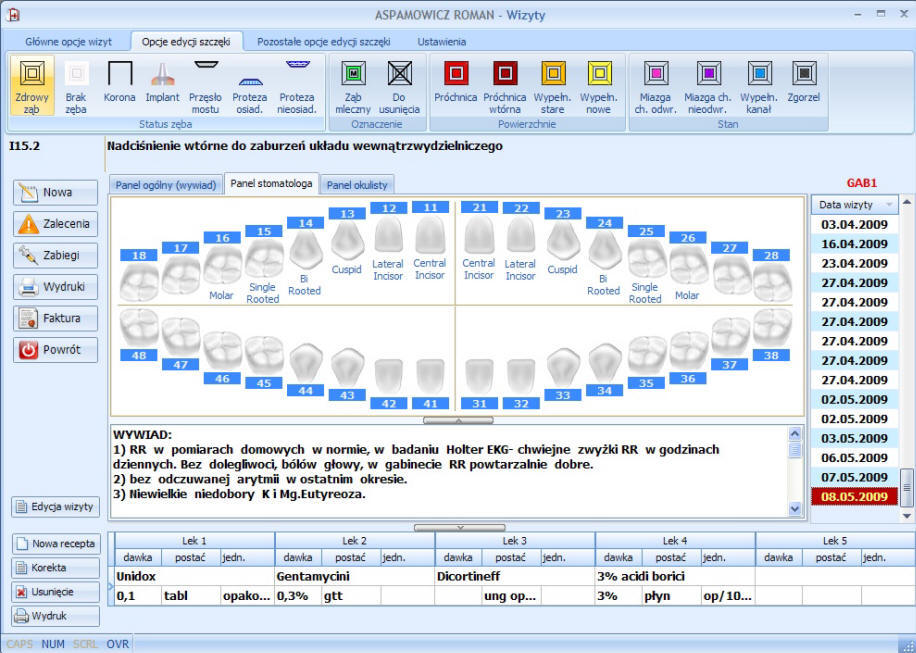
Task: Open the Data wizyty column dropdown
Action: (887, 205)
